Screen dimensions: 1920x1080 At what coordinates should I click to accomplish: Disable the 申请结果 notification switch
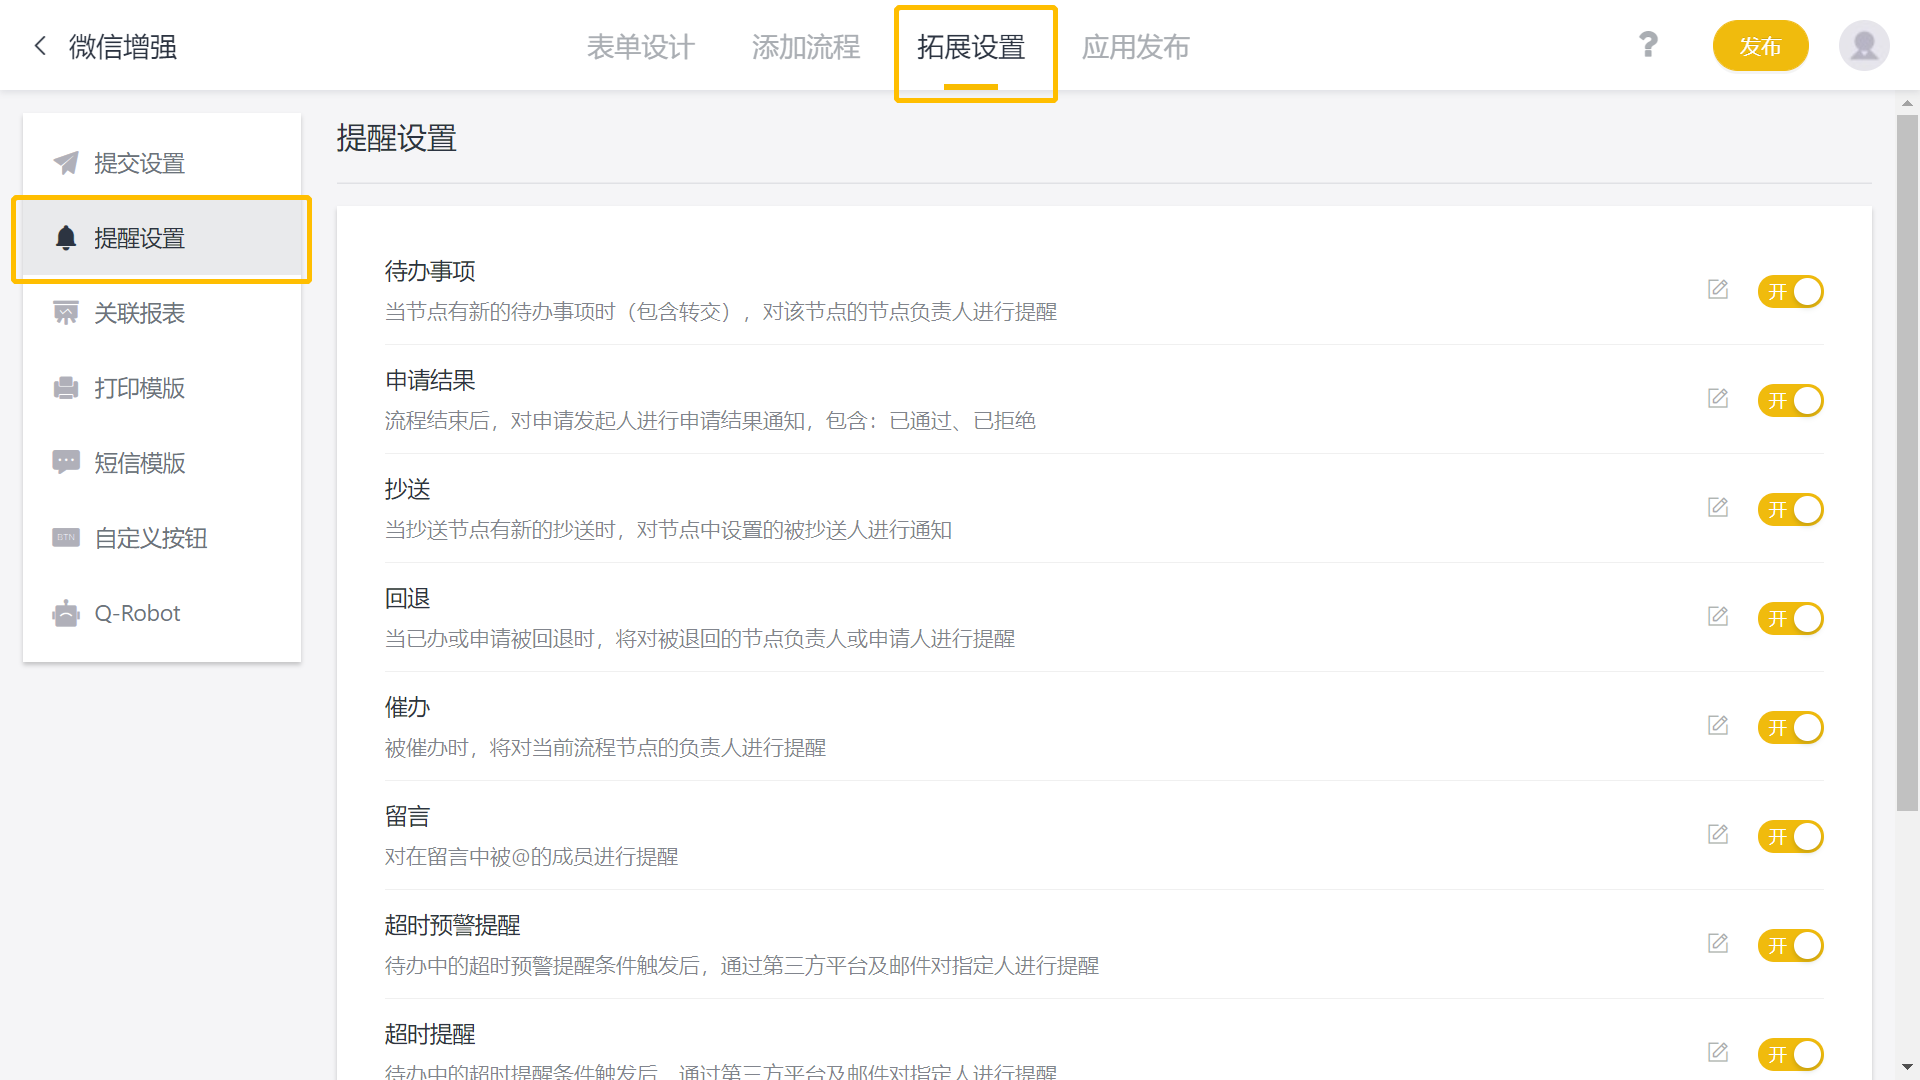point(1790,400)
